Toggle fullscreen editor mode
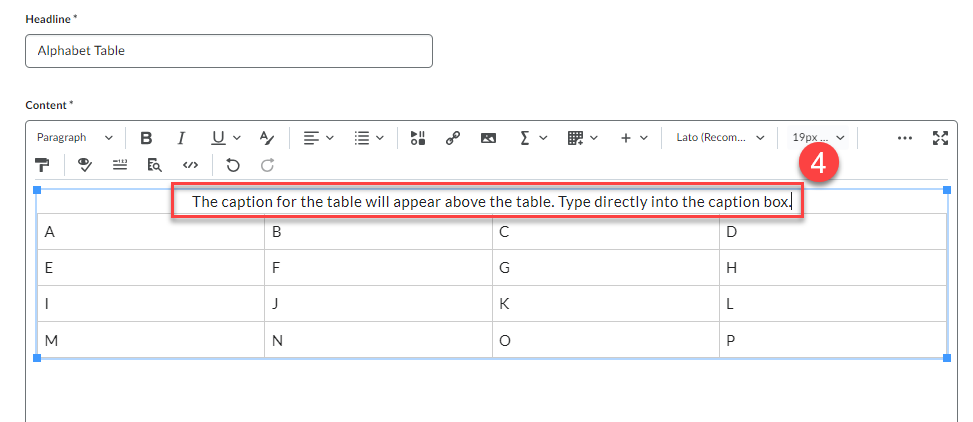Screen dimensions: 973x422 tap(941, 138)
